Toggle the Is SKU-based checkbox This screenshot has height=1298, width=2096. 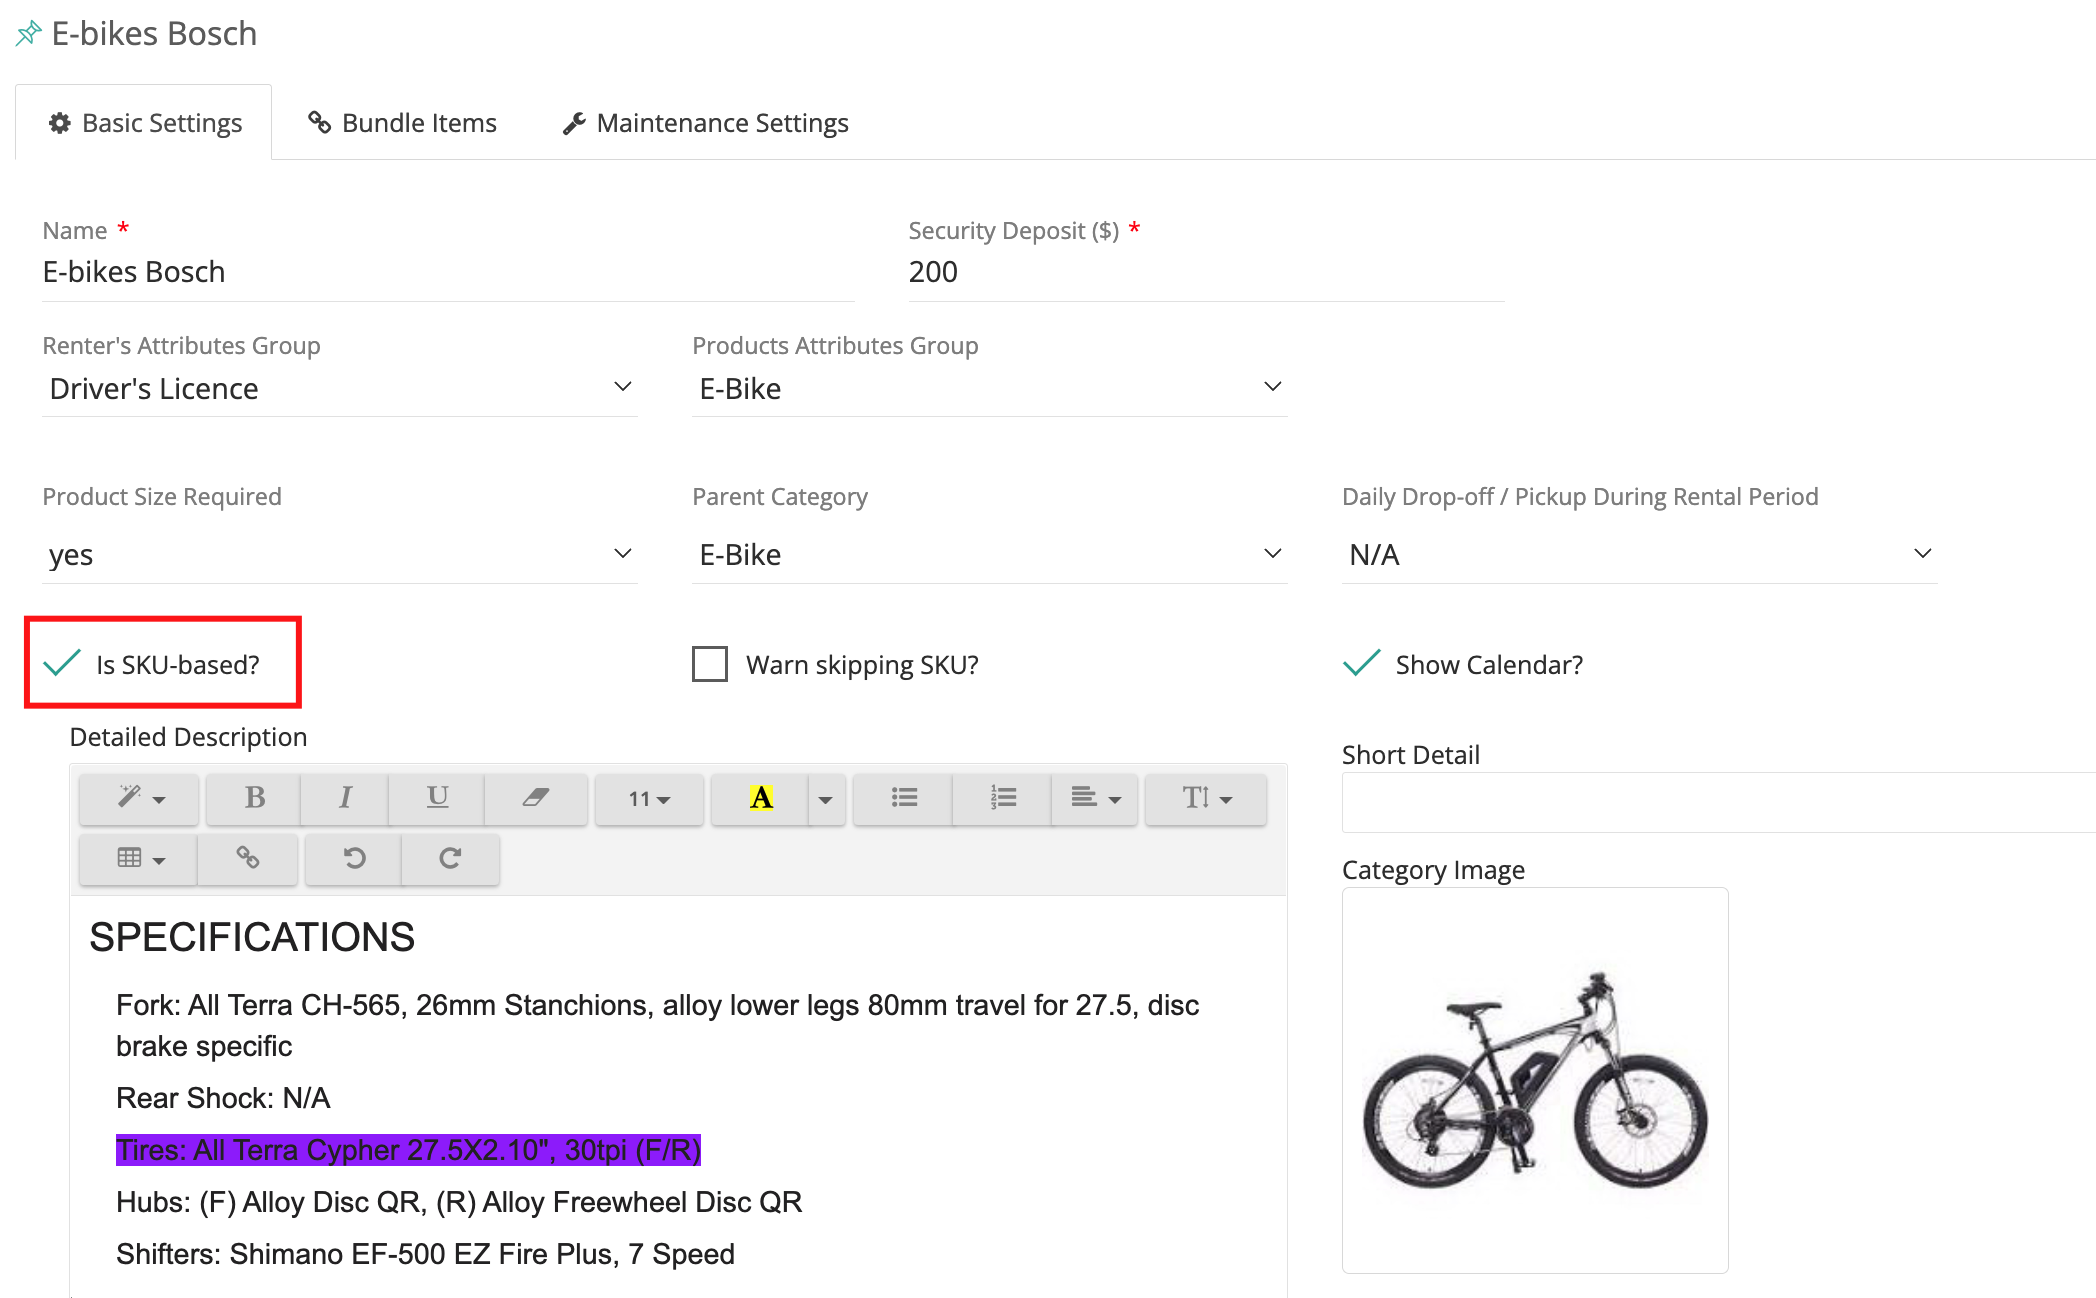(x=62, y=664)
